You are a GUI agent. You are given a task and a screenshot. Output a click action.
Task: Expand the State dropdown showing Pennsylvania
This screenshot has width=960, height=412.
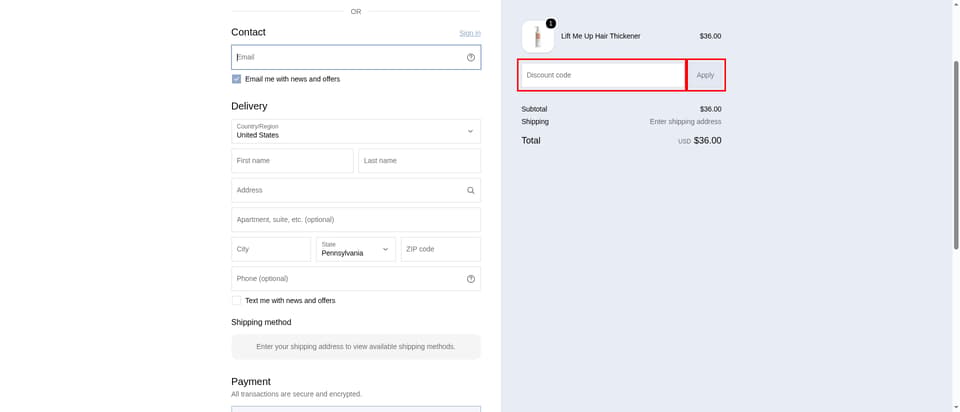click(356, 249)
